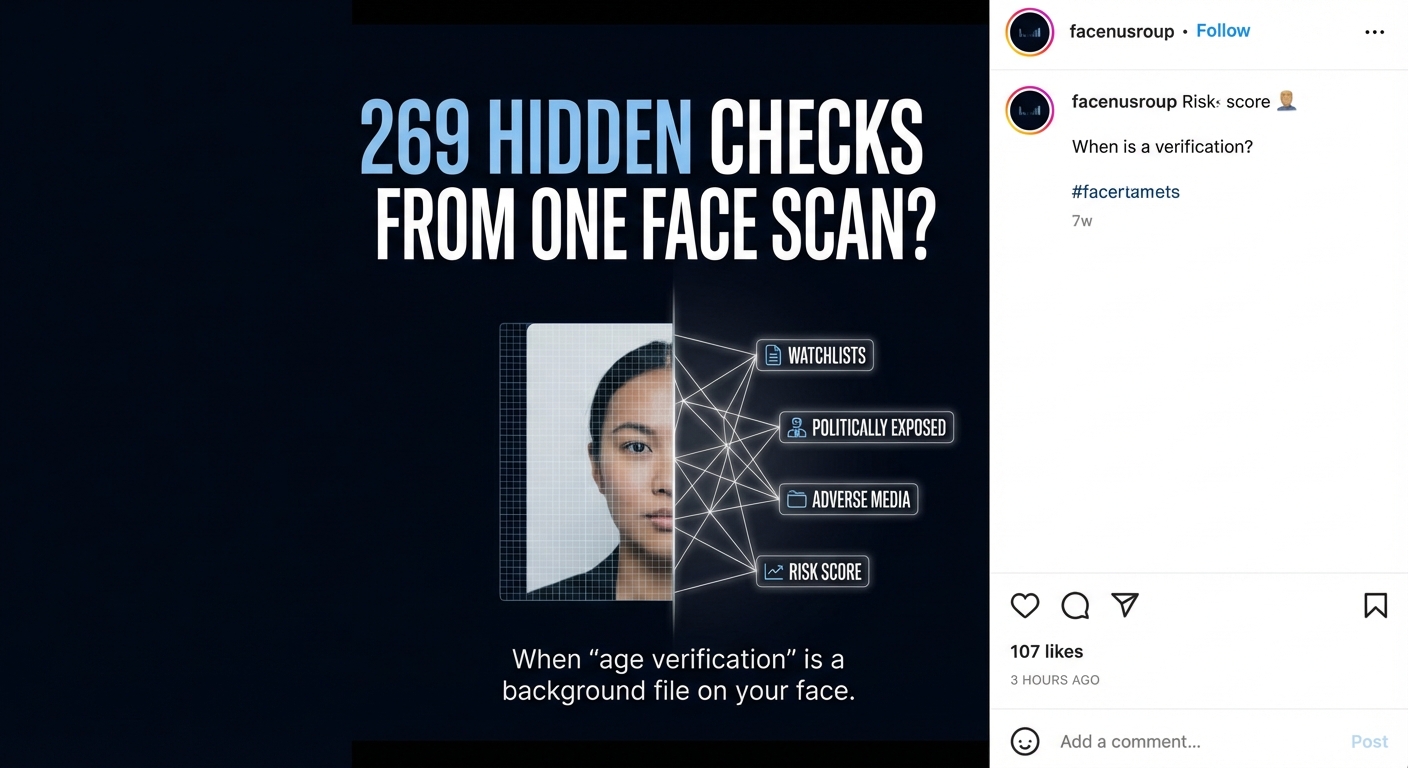Click the 3 HOURS AGO timestamp
The width and height of the screenshot is (1408, 768).
pos(1054,679)
